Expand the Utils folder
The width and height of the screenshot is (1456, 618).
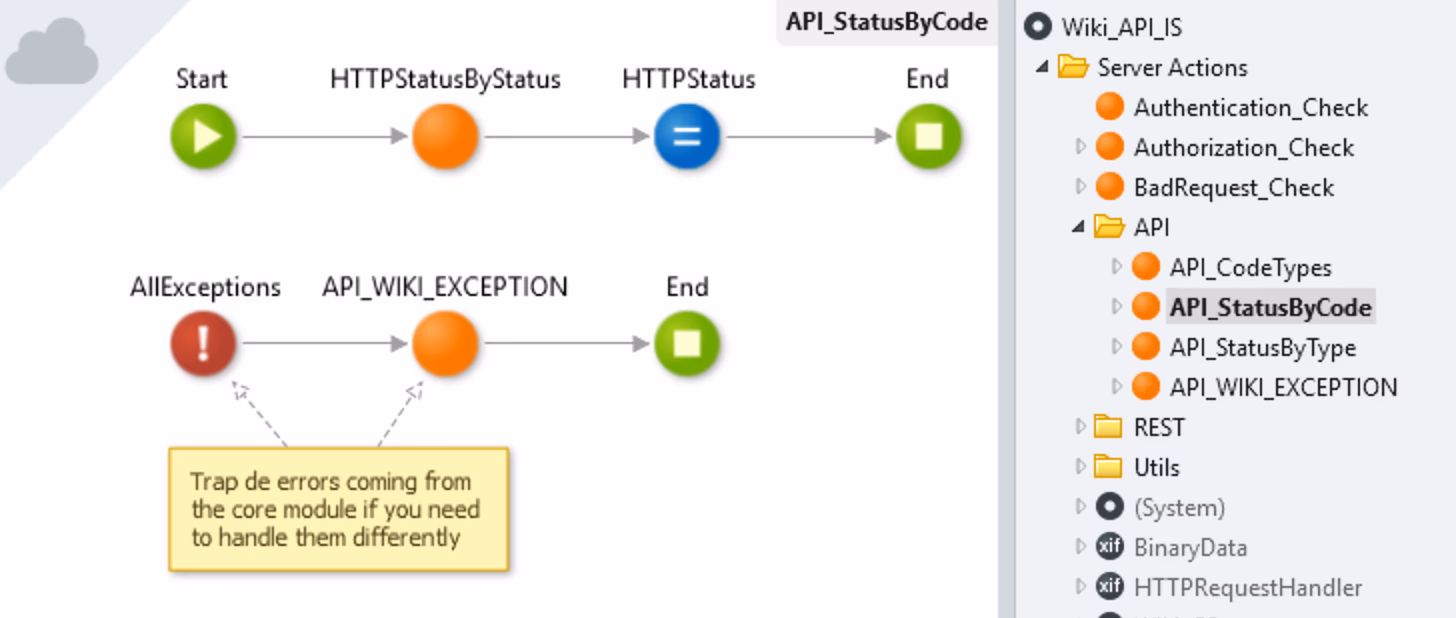[x=1080, y=467]
